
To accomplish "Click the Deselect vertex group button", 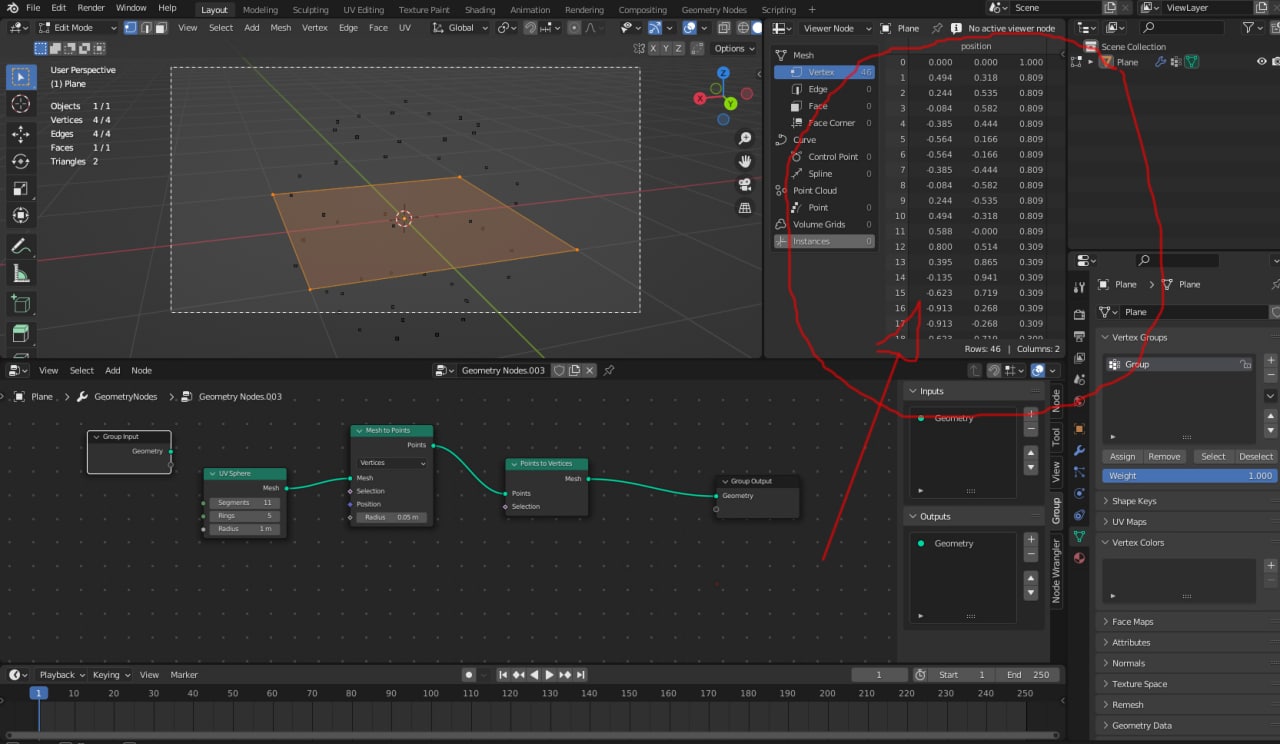I will pos(1255,456).
